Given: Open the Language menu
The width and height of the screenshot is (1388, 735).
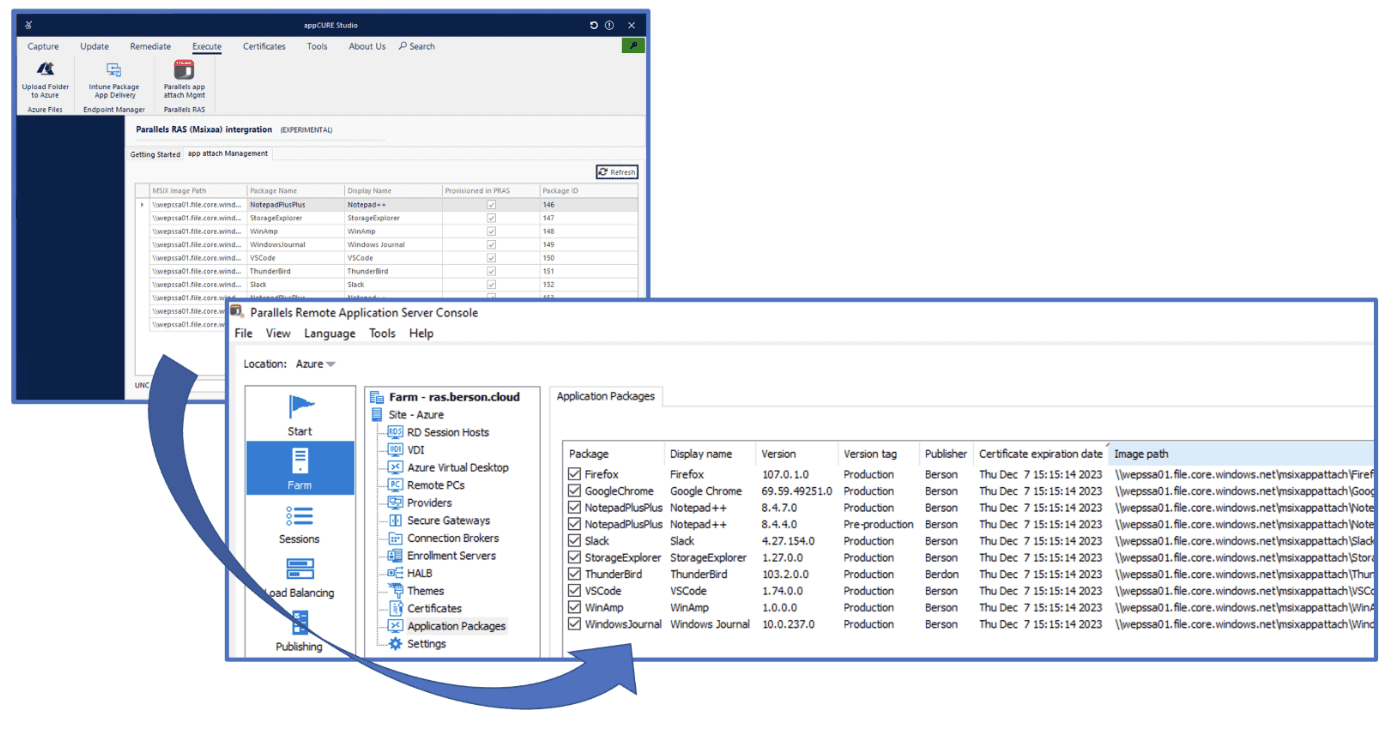Looking at the screenshot, I should 329,334.
